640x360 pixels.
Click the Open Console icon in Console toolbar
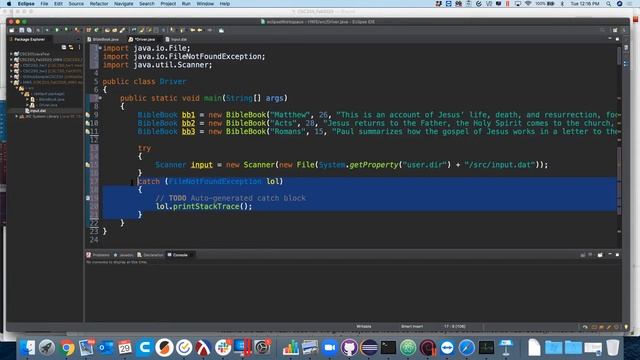tap(600, 255)
